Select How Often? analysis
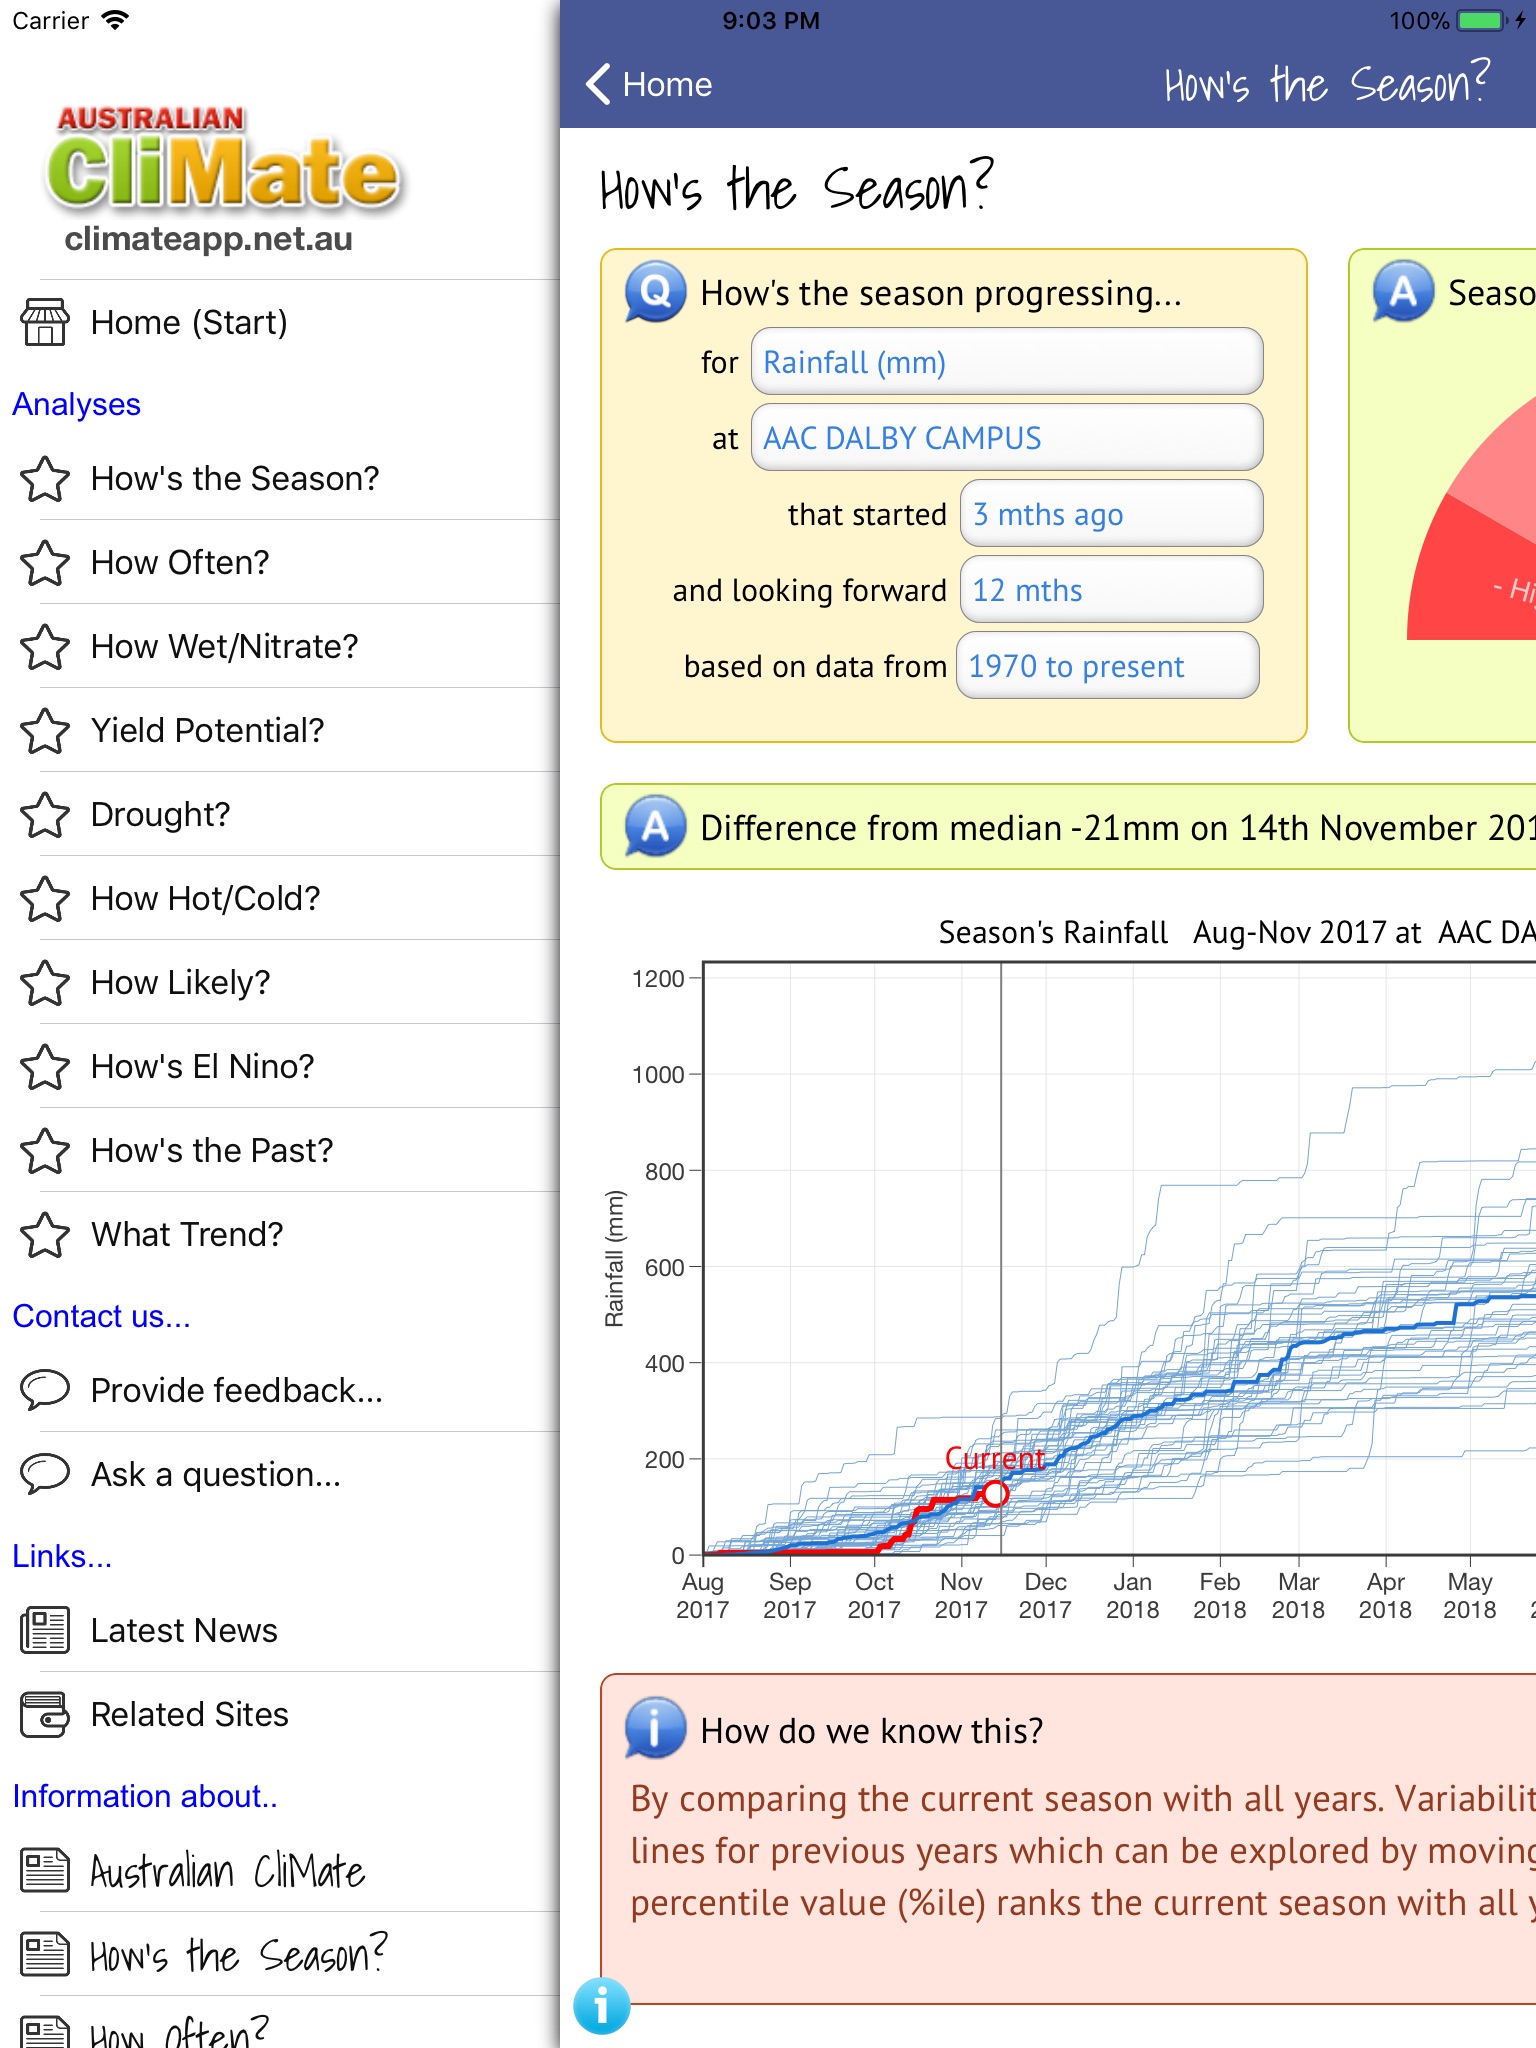The height and width of the screenshot is (2048, 1536). pos(280,562)
